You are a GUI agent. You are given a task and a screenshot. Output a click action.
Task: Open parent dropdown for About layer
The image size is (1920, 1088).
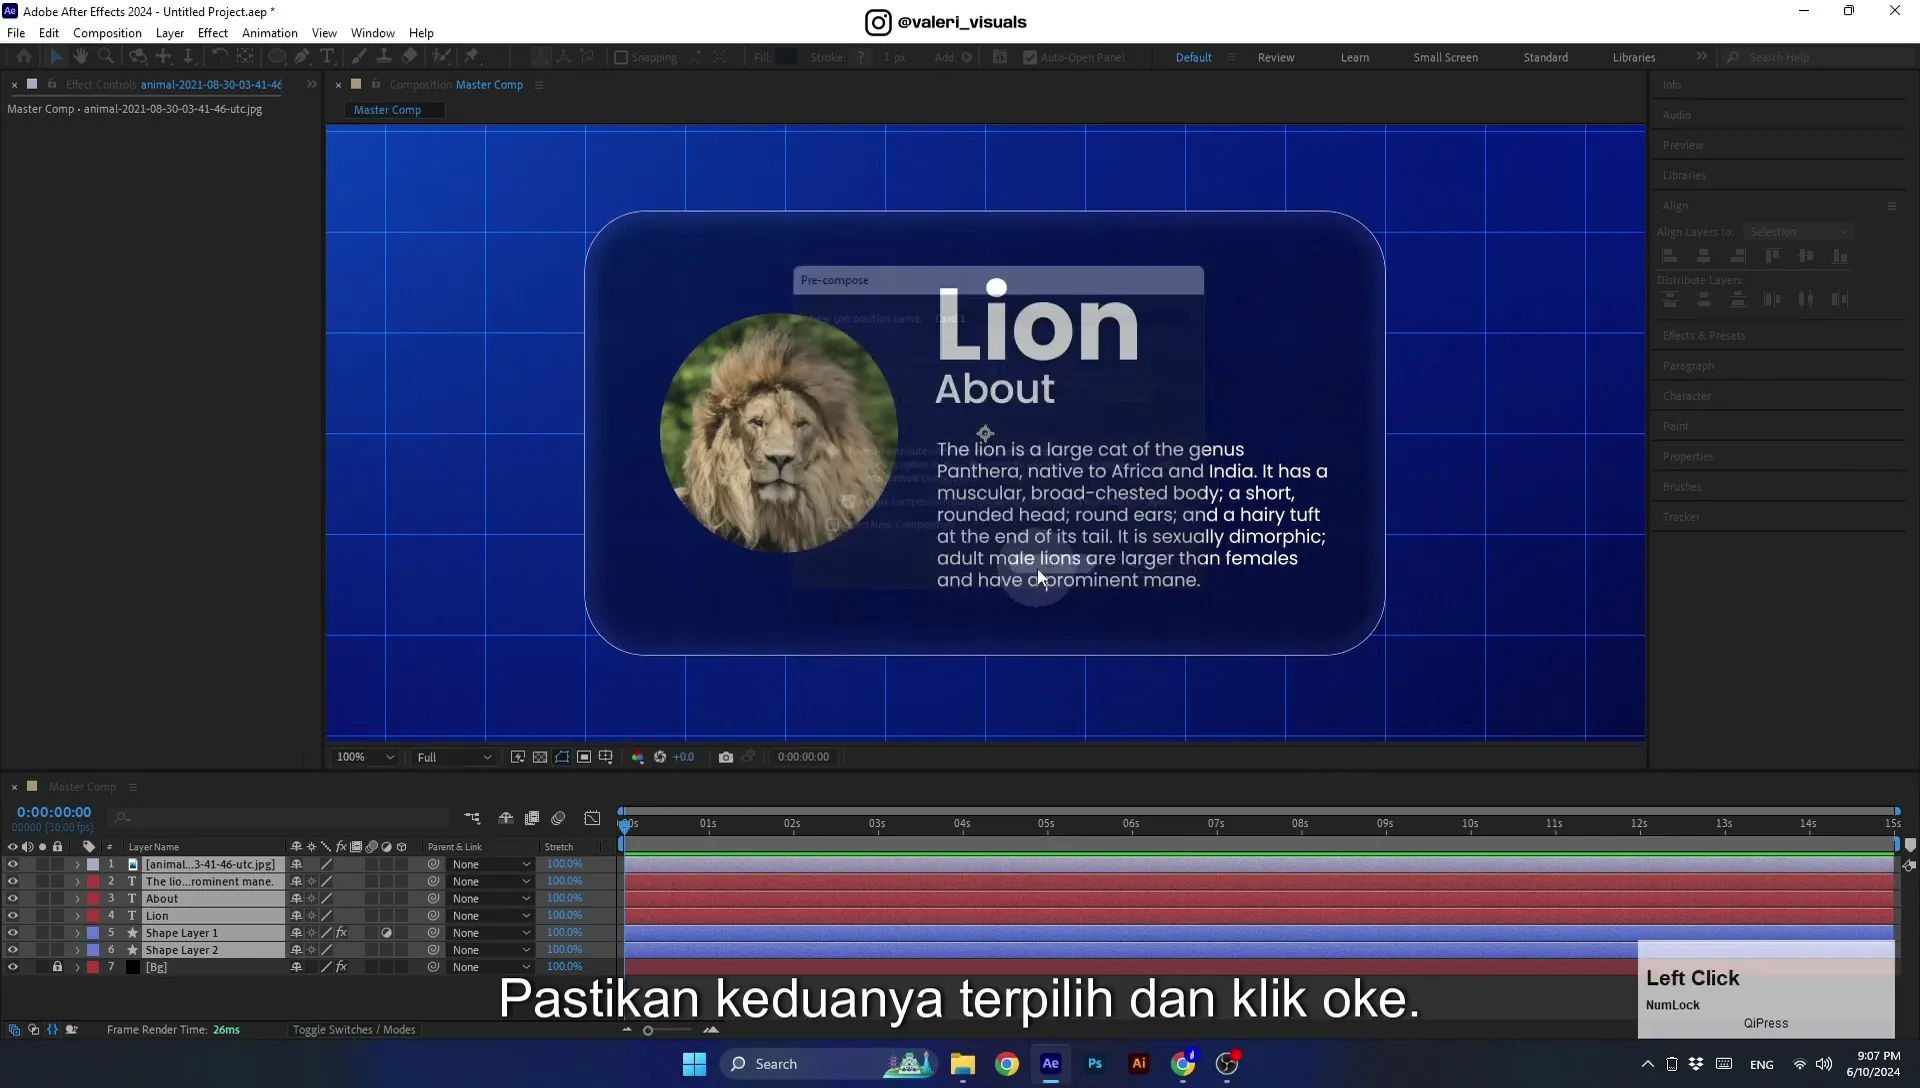click(491, 899)
